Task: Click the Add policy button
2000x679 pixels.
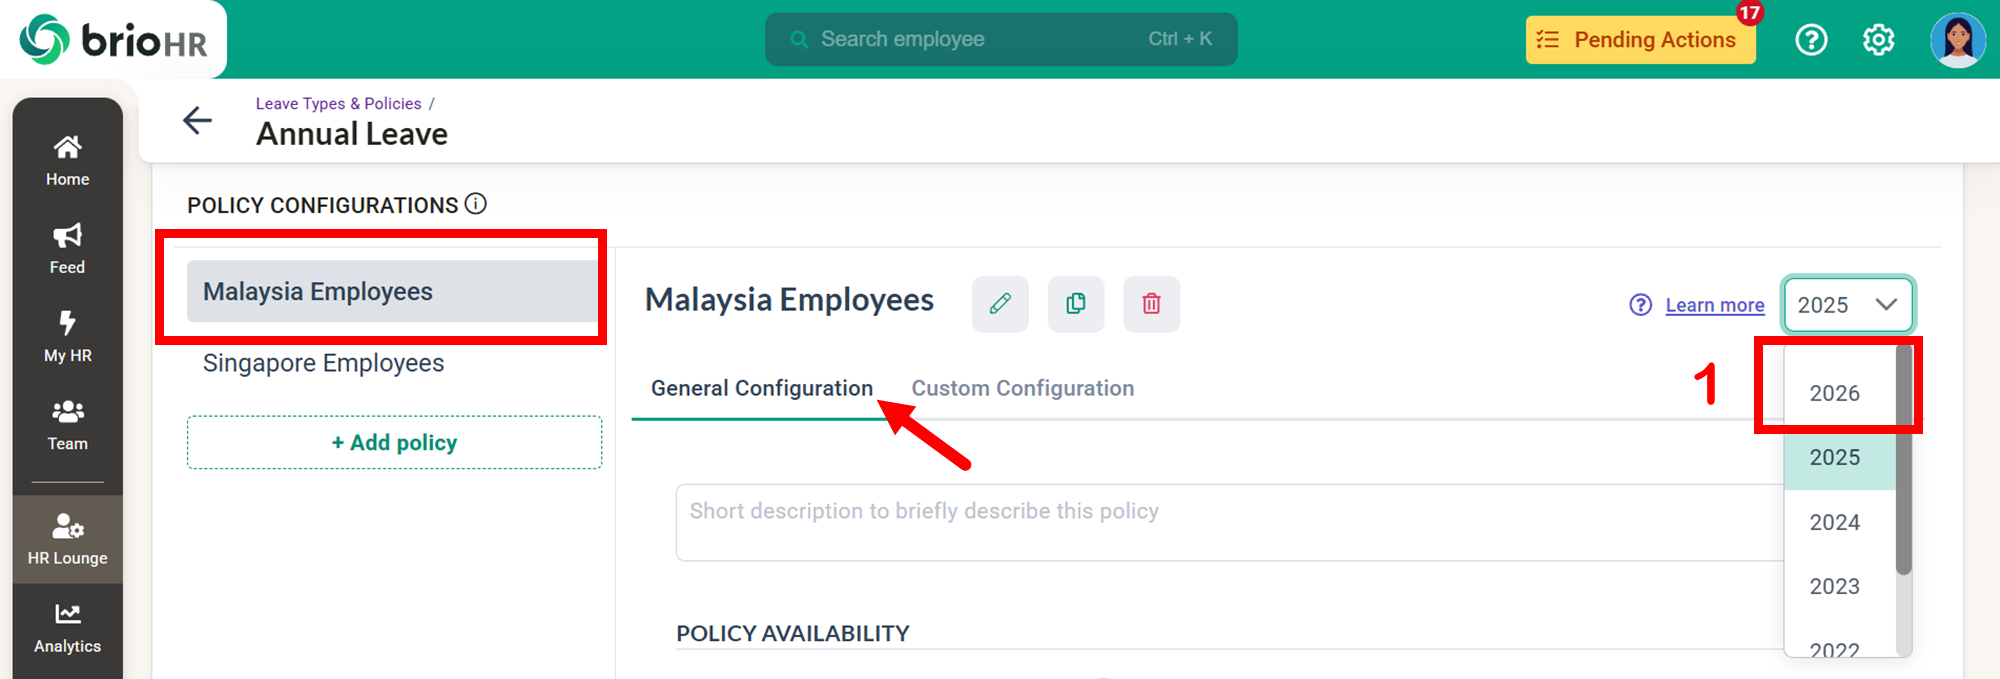Action: click(394, 442)
